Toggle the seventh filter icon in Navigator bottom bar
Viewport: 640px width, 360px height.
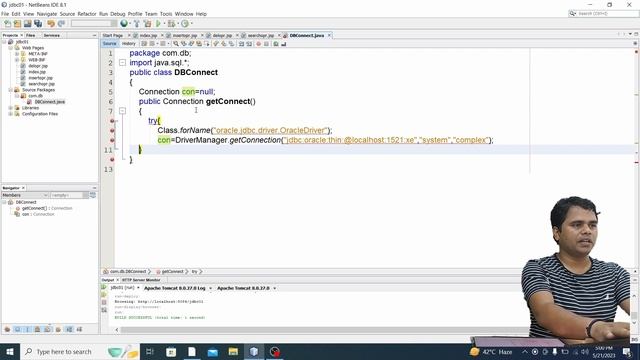tap(69, 329)
